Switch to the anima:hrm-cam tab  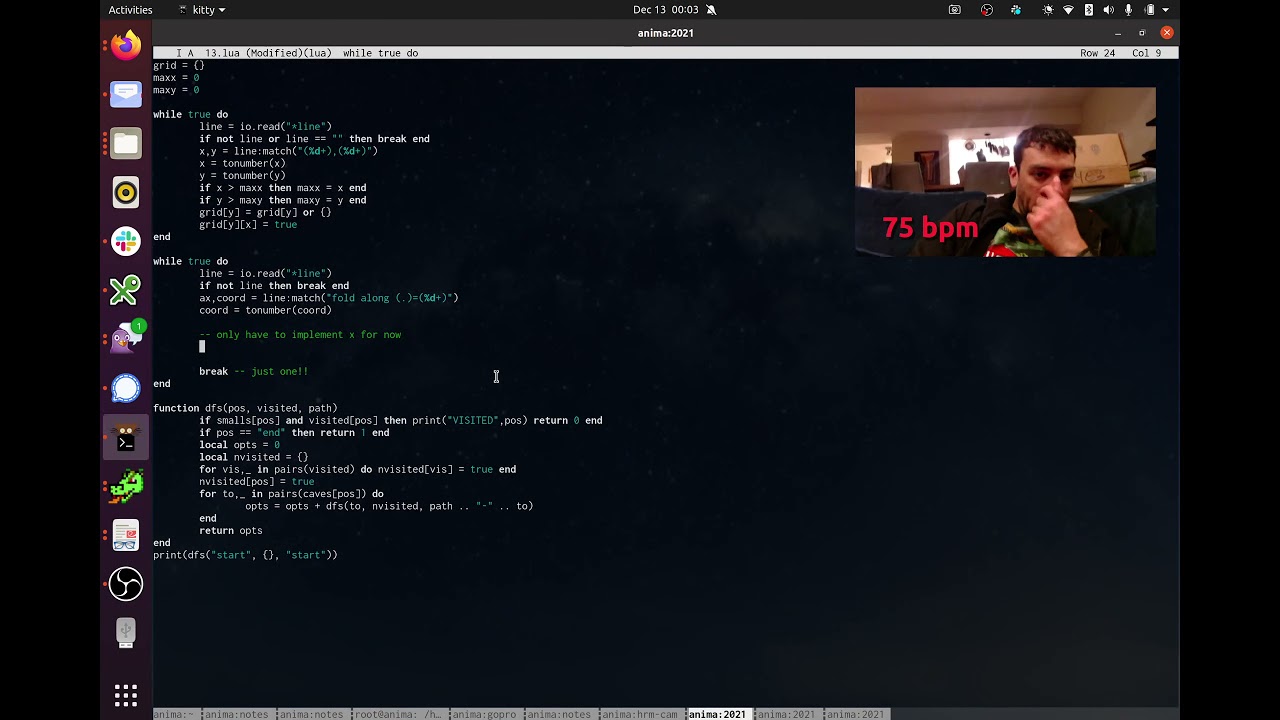pos(640,714)
